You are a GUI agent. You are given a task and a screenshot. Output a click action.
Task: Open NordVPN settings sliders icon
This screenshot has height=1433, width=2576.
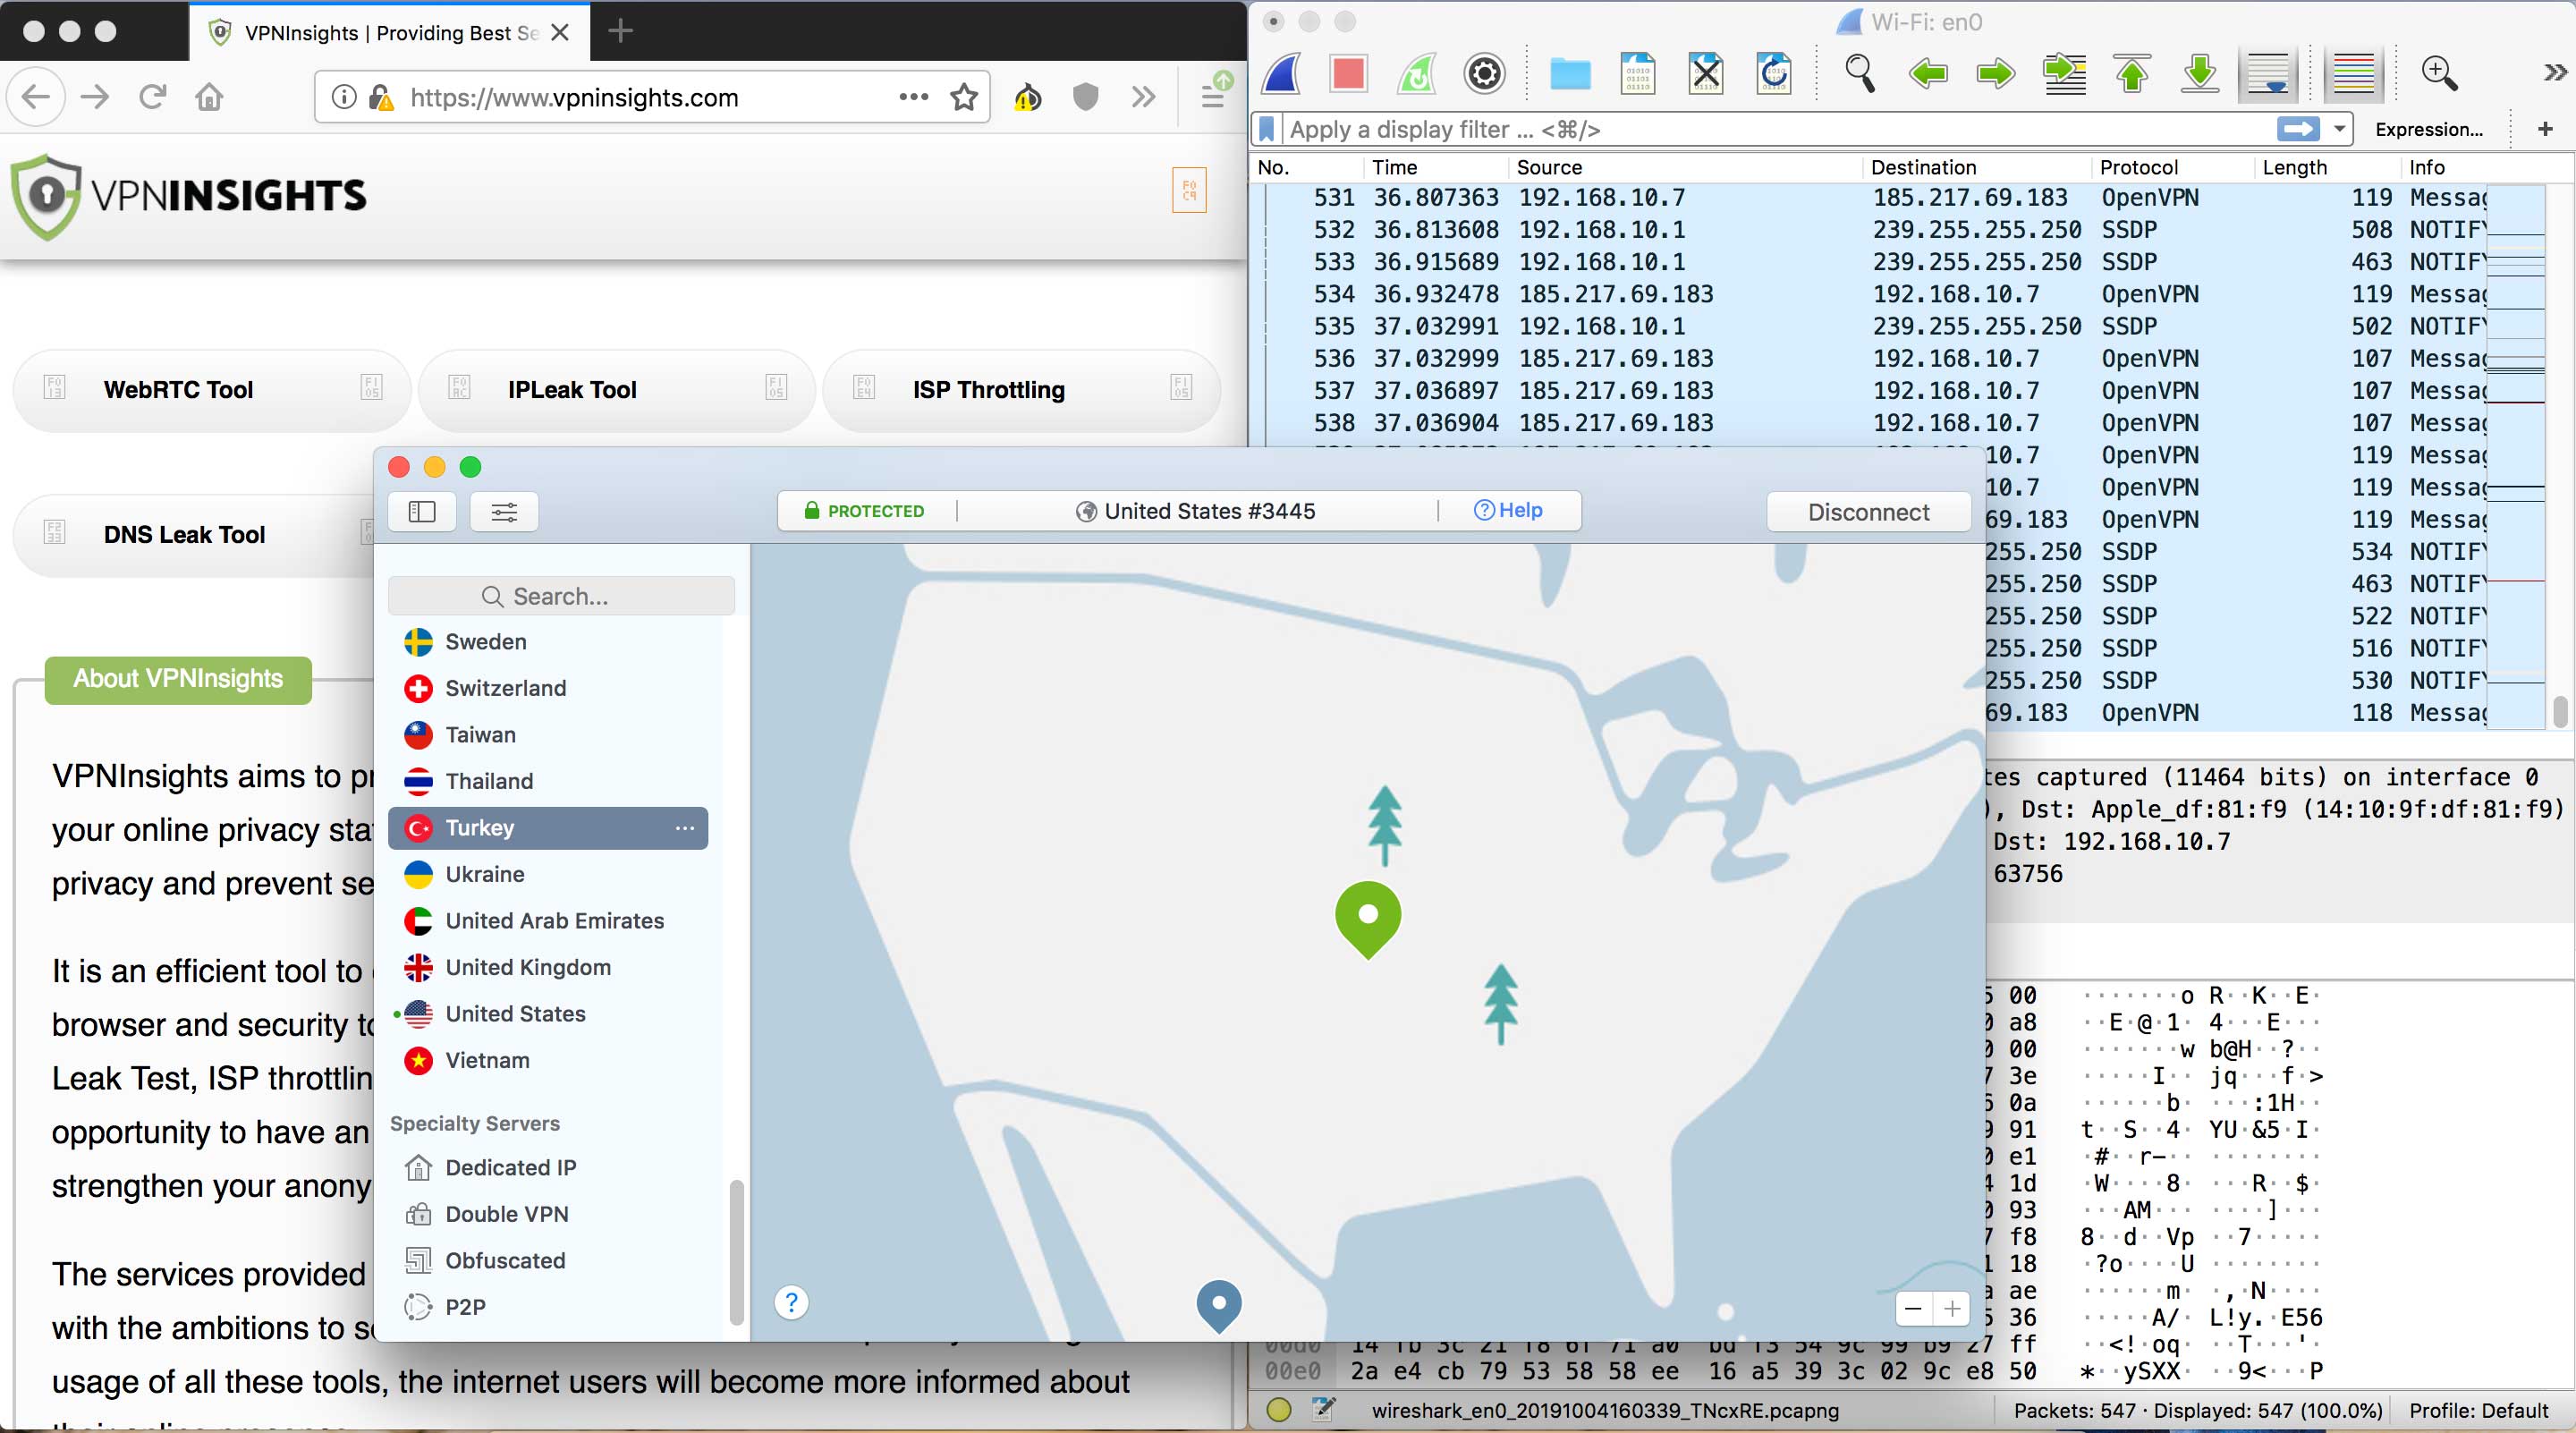[504, 512]
